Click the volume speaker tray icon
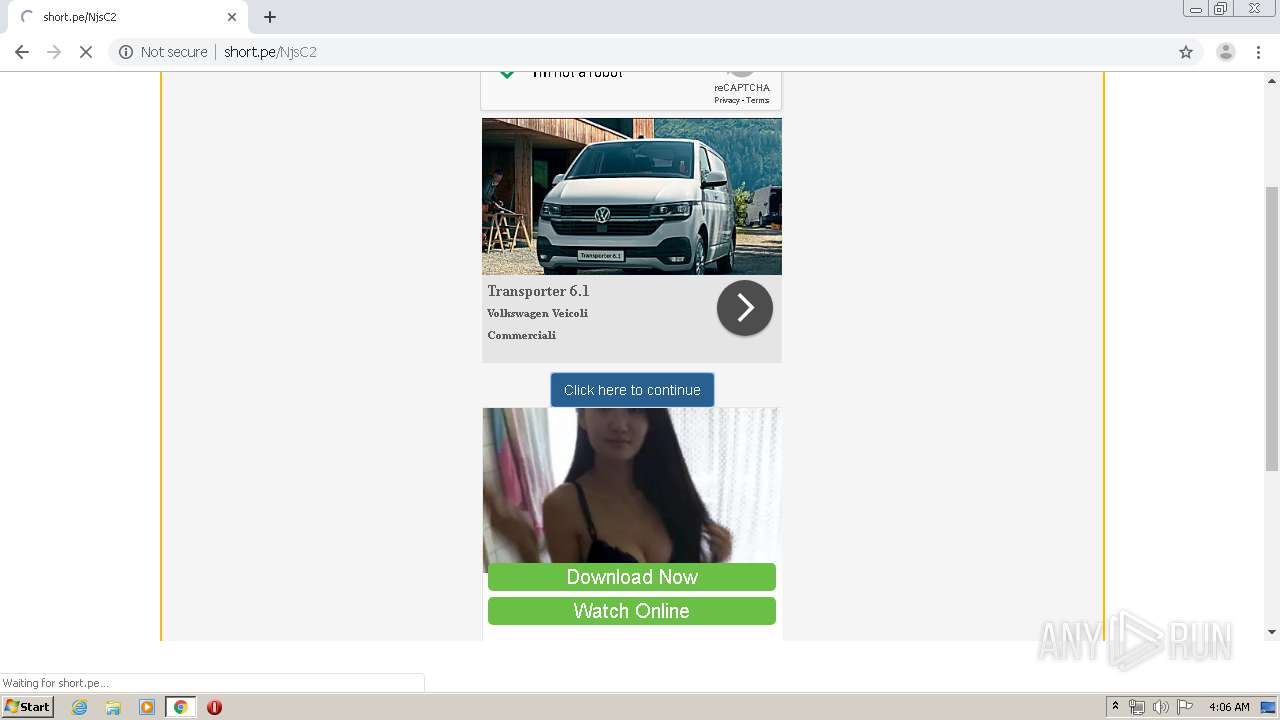This screenshot has height=720, width=1280. coord(1161,707)
